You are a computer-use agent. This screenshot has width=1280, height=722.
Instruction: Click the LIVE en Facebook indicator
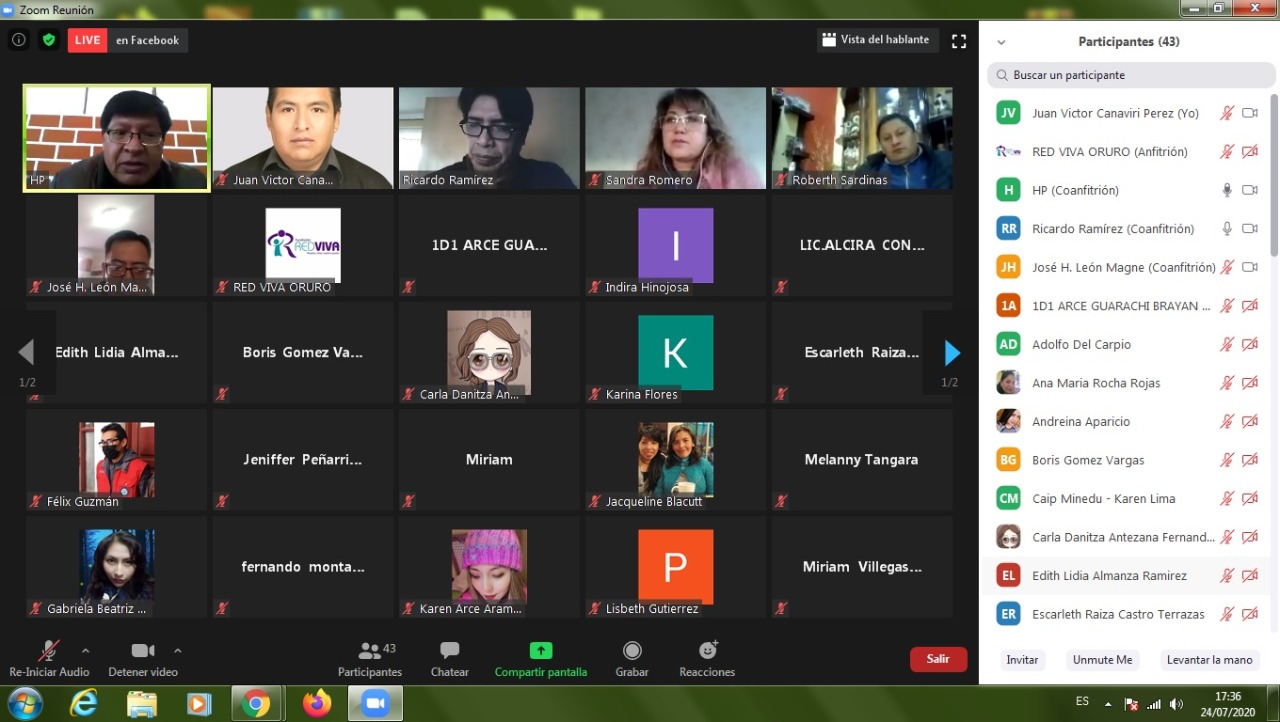127,40
